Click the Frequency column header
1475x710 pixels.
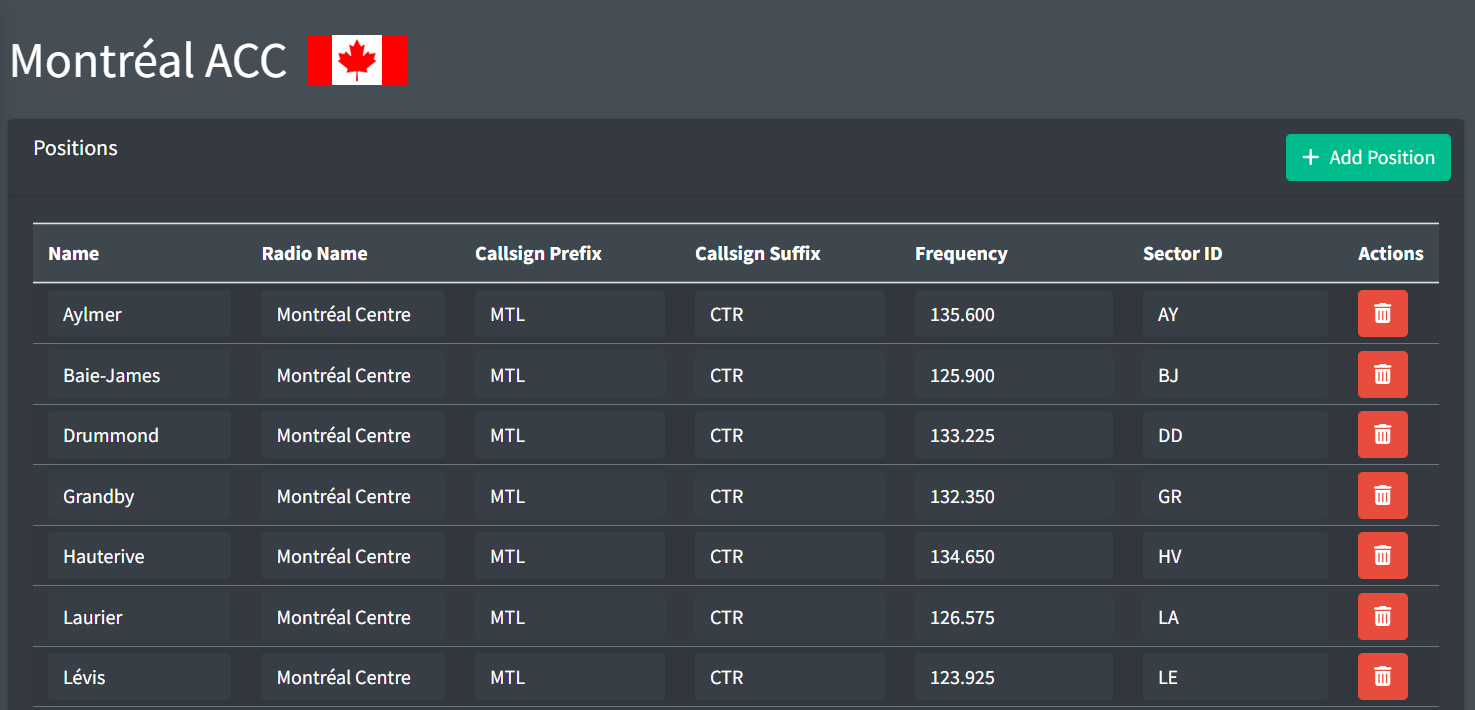(961, 254)
